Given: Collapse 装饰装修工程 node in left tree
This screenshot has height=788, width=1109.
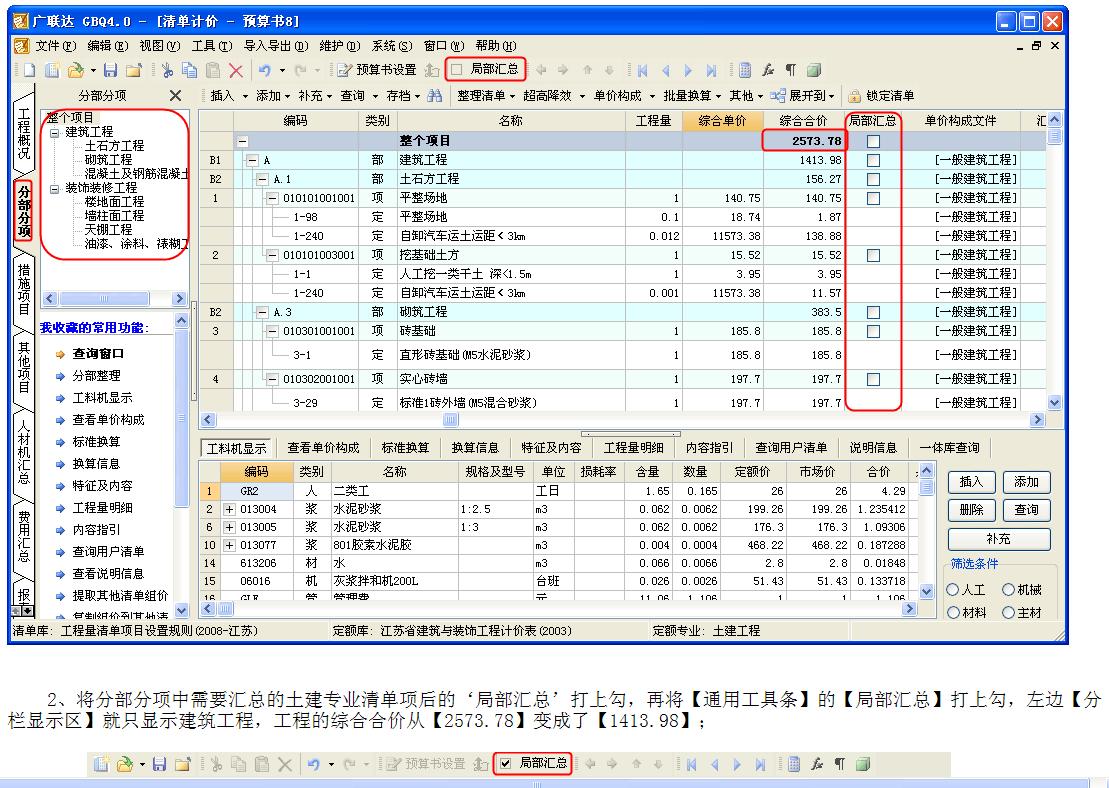Looking at the screenshot, I should (x=54, y=189).
